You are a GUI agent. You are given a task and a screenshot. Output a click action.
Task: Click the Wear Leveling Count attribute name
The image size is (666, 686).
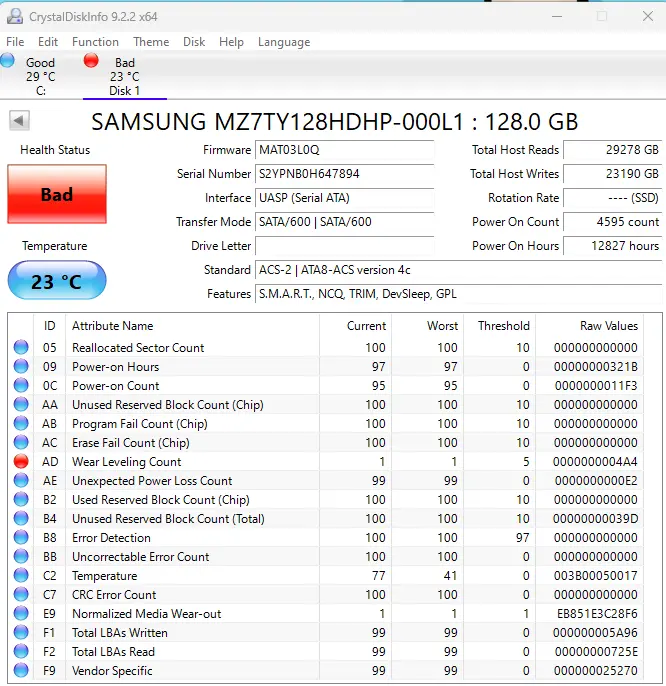(126, 462)
